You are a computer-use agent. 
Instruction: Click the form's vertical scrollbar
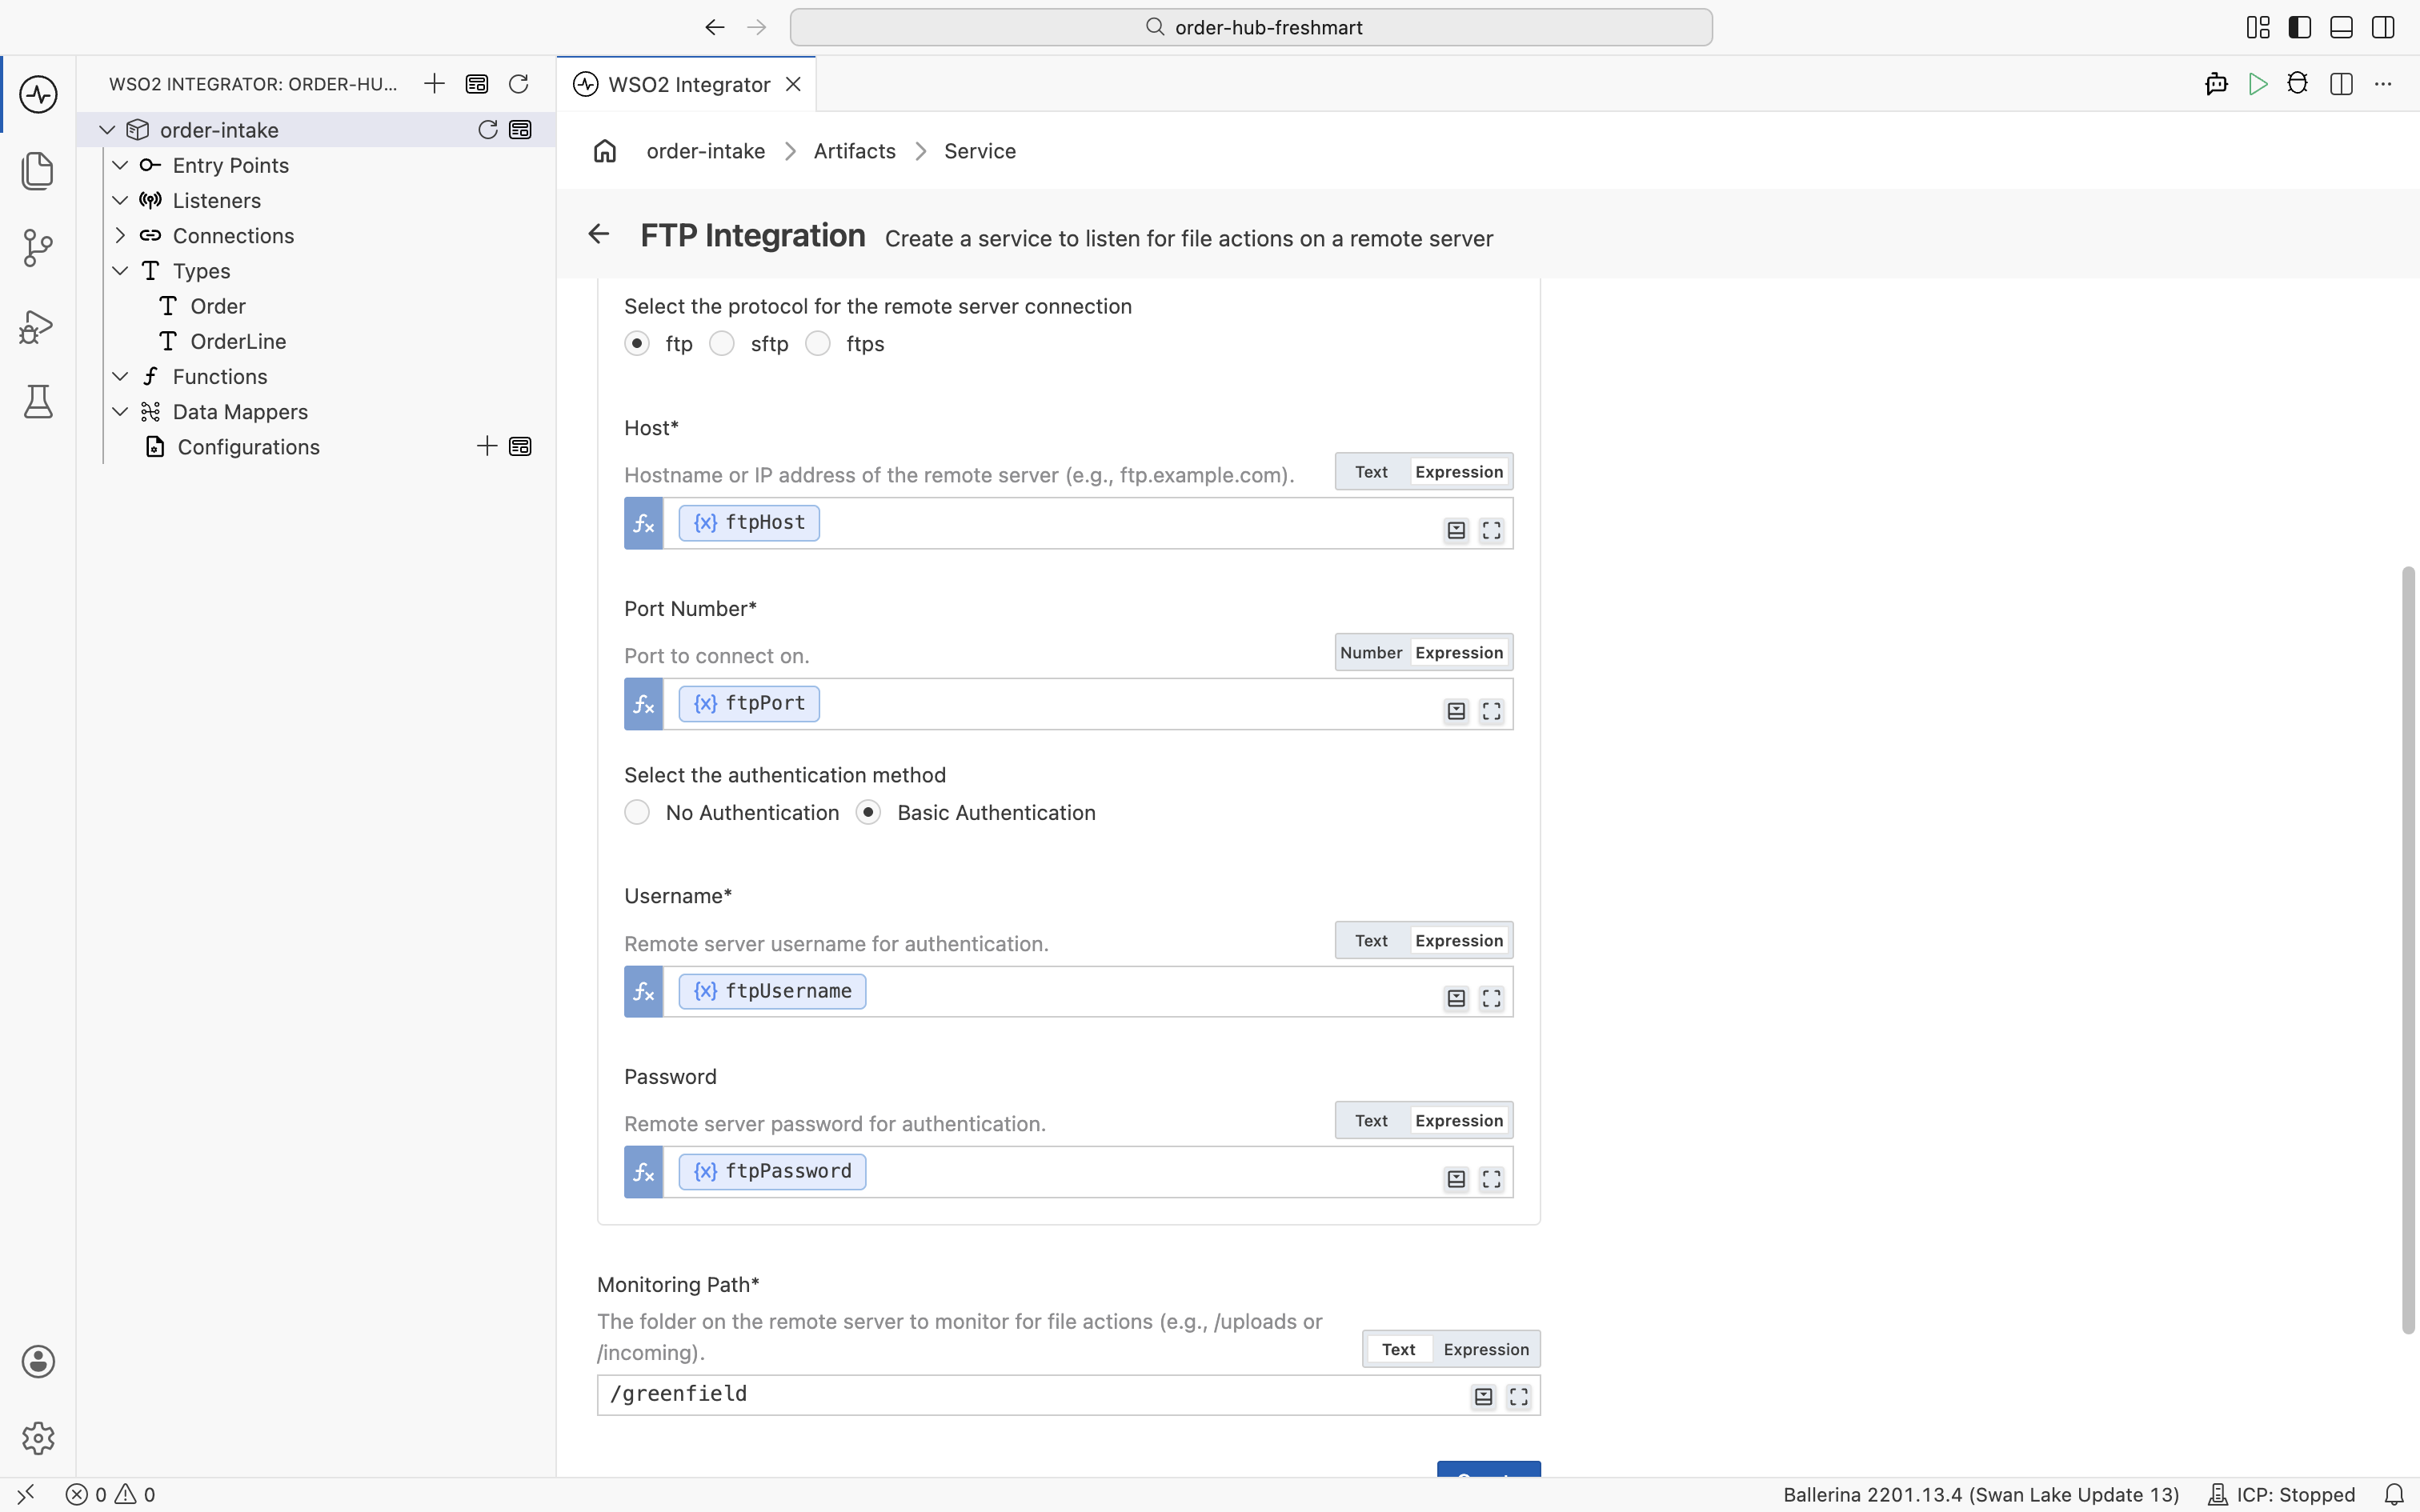2408,950
